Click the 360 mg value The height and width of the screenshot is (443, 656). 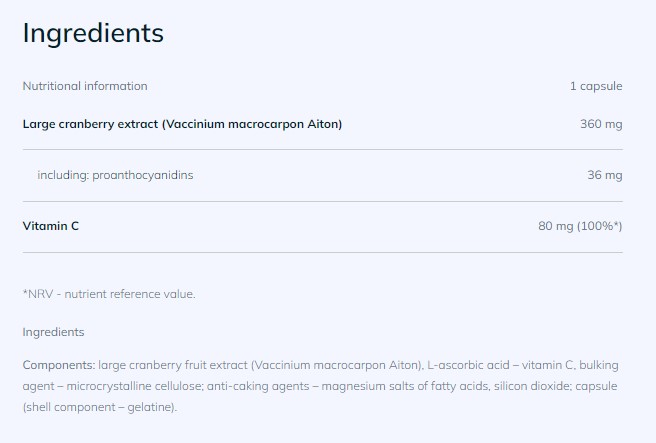pos(600,124)
